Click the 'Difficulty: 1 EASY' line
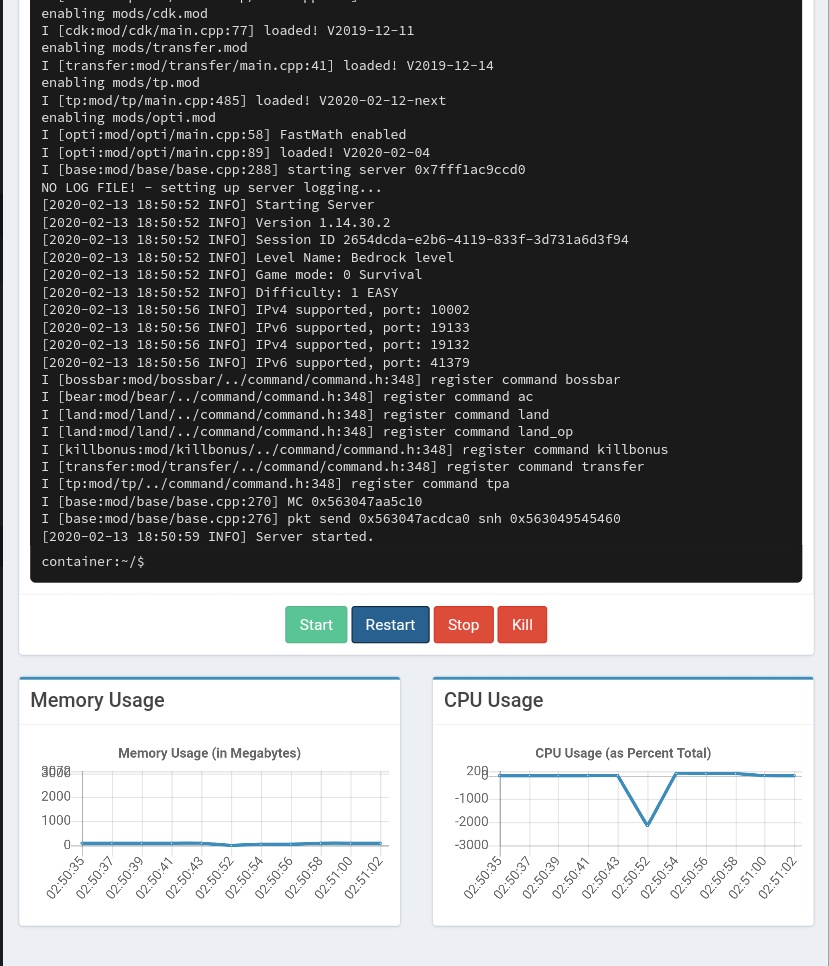Screen dimensions: 829x966 pyautogui.click(x=220, y=293)
